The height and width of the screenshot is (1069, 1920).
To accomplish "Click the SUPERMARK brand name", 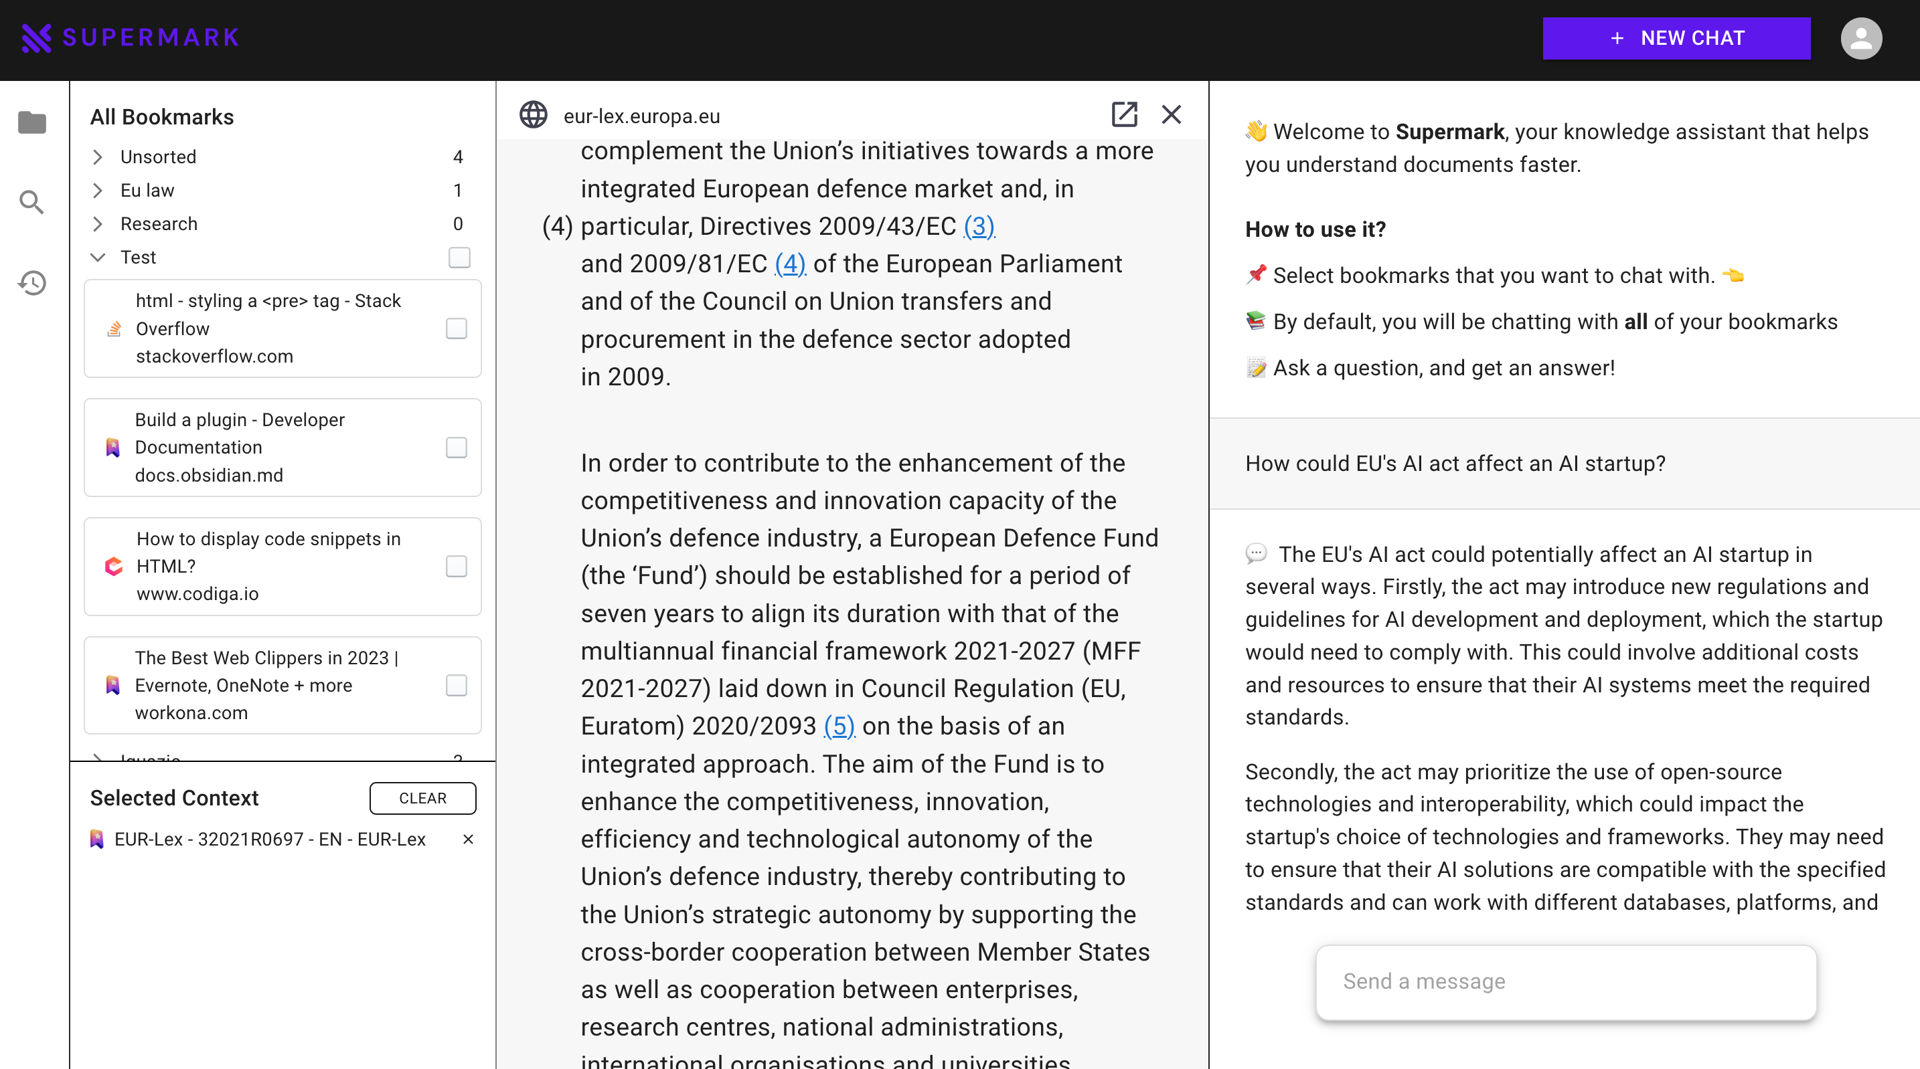I will coord(150,38).
